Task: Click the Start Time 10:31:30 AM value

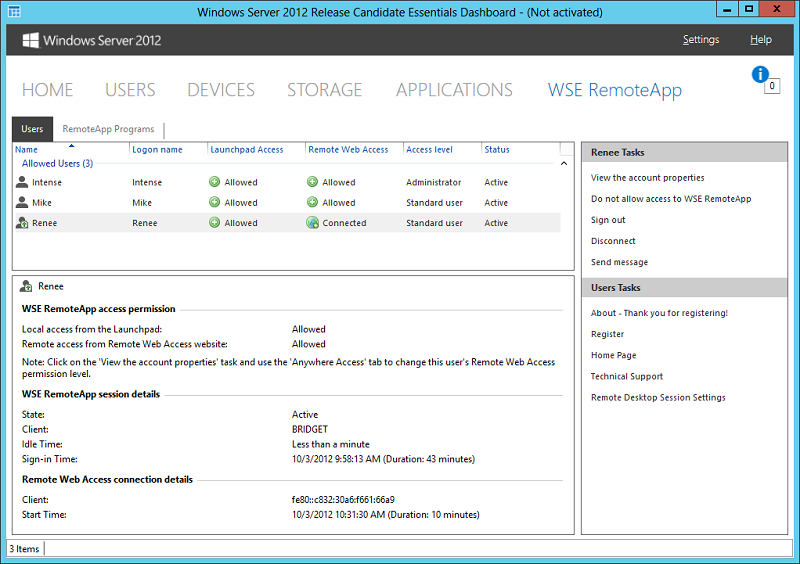Action: tap(385, 514)
